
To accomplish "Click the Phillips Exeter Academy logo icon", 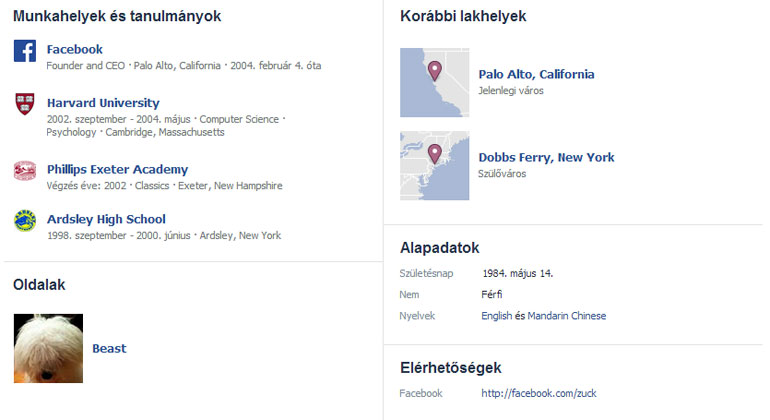I will (25, 170).
